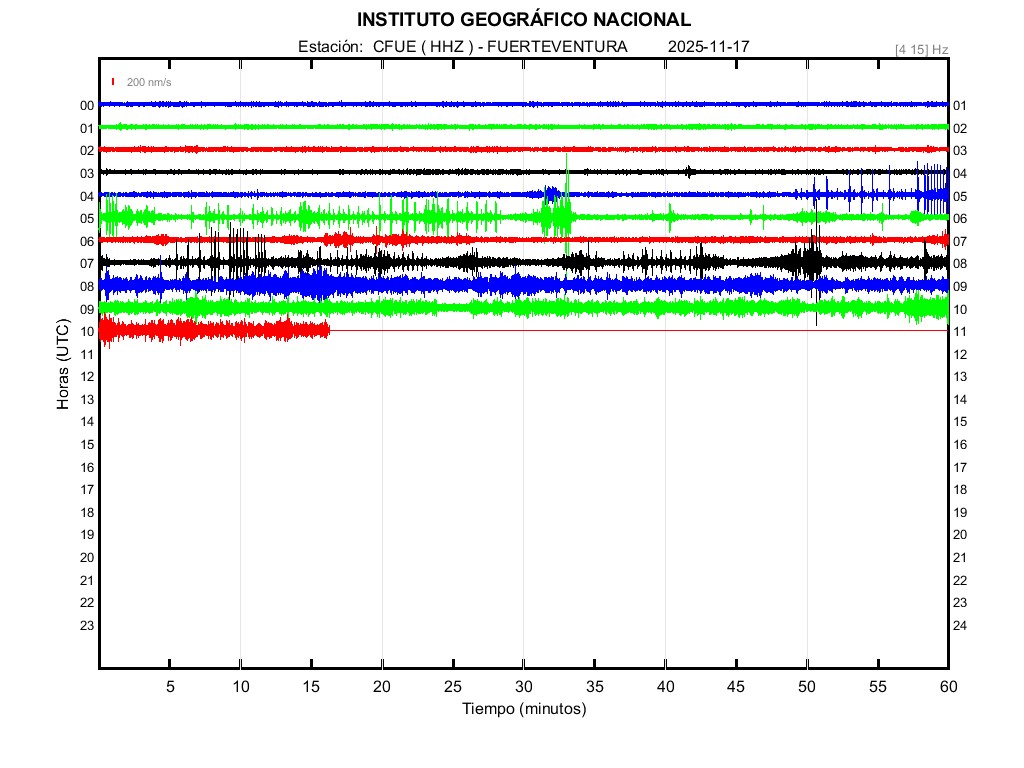Screen dimensions: 1024x768
Task: Click the 45 minute tick label
Action: tap(735, 687)
